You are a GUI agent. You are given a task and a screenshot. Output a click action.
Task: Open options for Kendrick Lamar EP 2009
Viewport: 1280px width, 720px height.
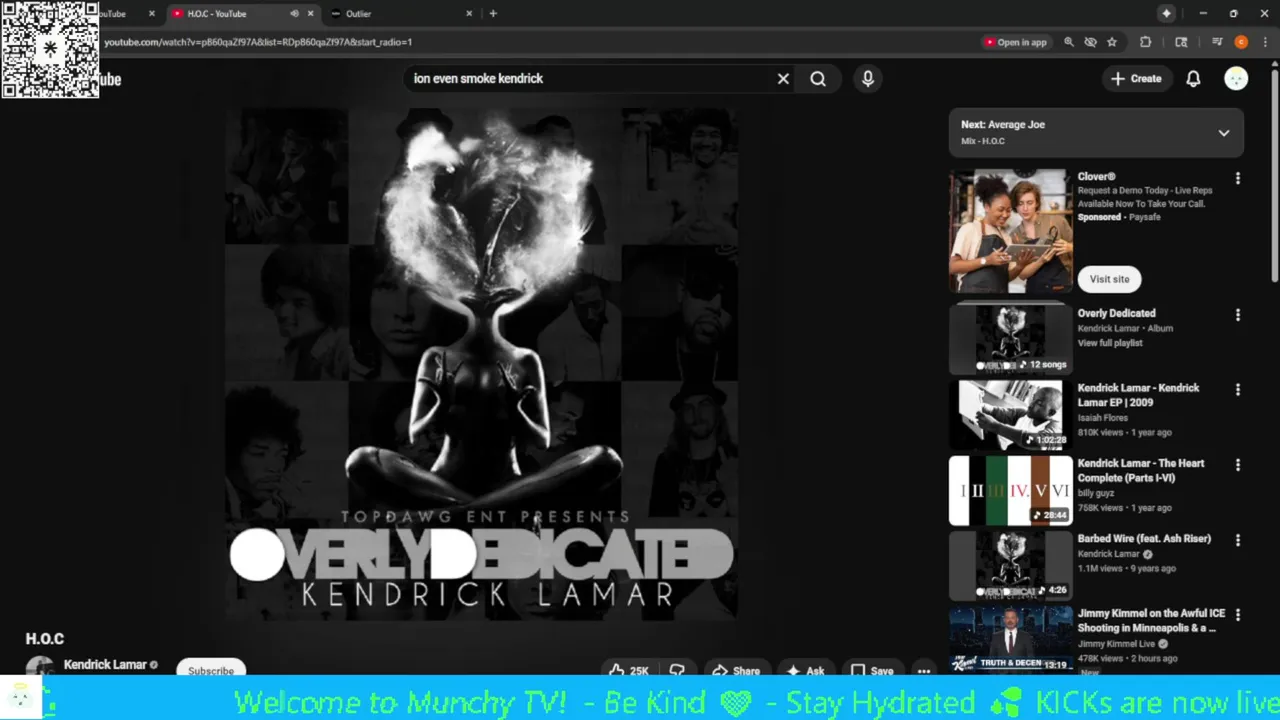1237,390
